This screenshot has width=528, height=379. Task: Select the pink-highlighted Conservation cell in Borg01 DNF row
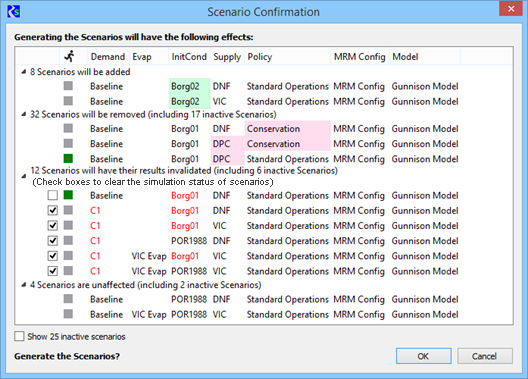pyautogui.click(x=288, y=129)
